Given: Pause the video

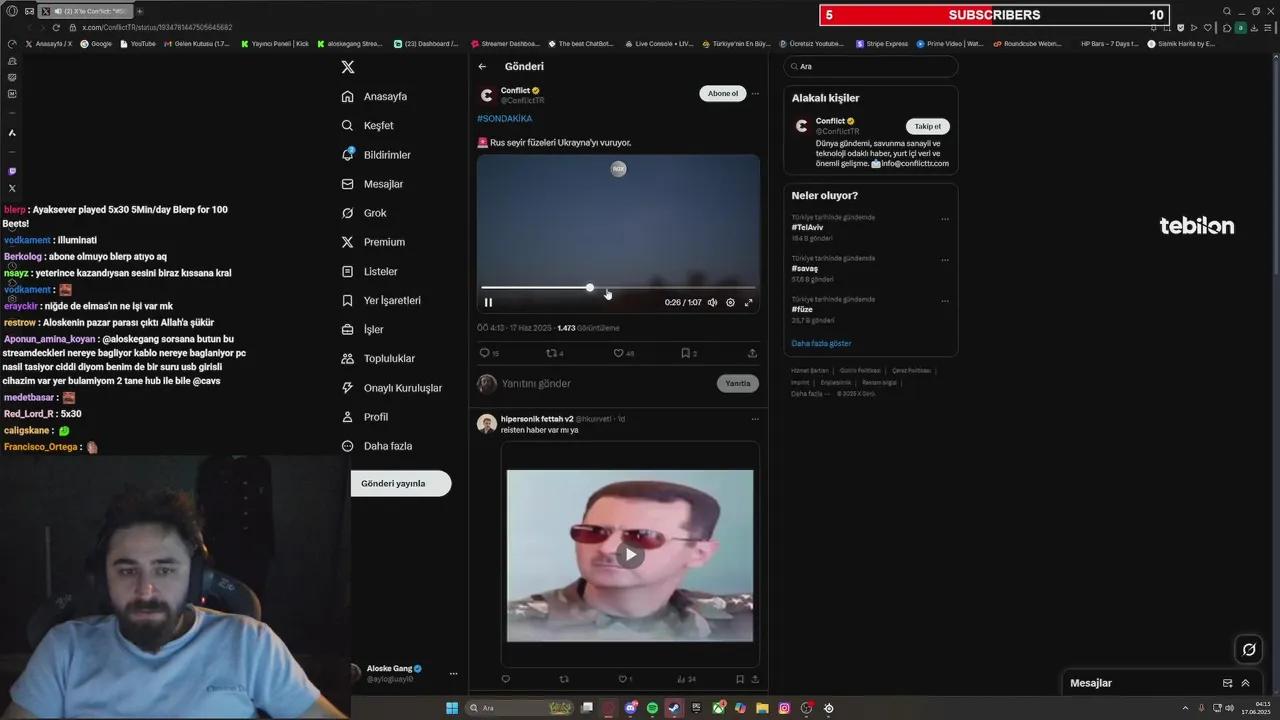Looking at the screenshot, I should tap(489, 302).
